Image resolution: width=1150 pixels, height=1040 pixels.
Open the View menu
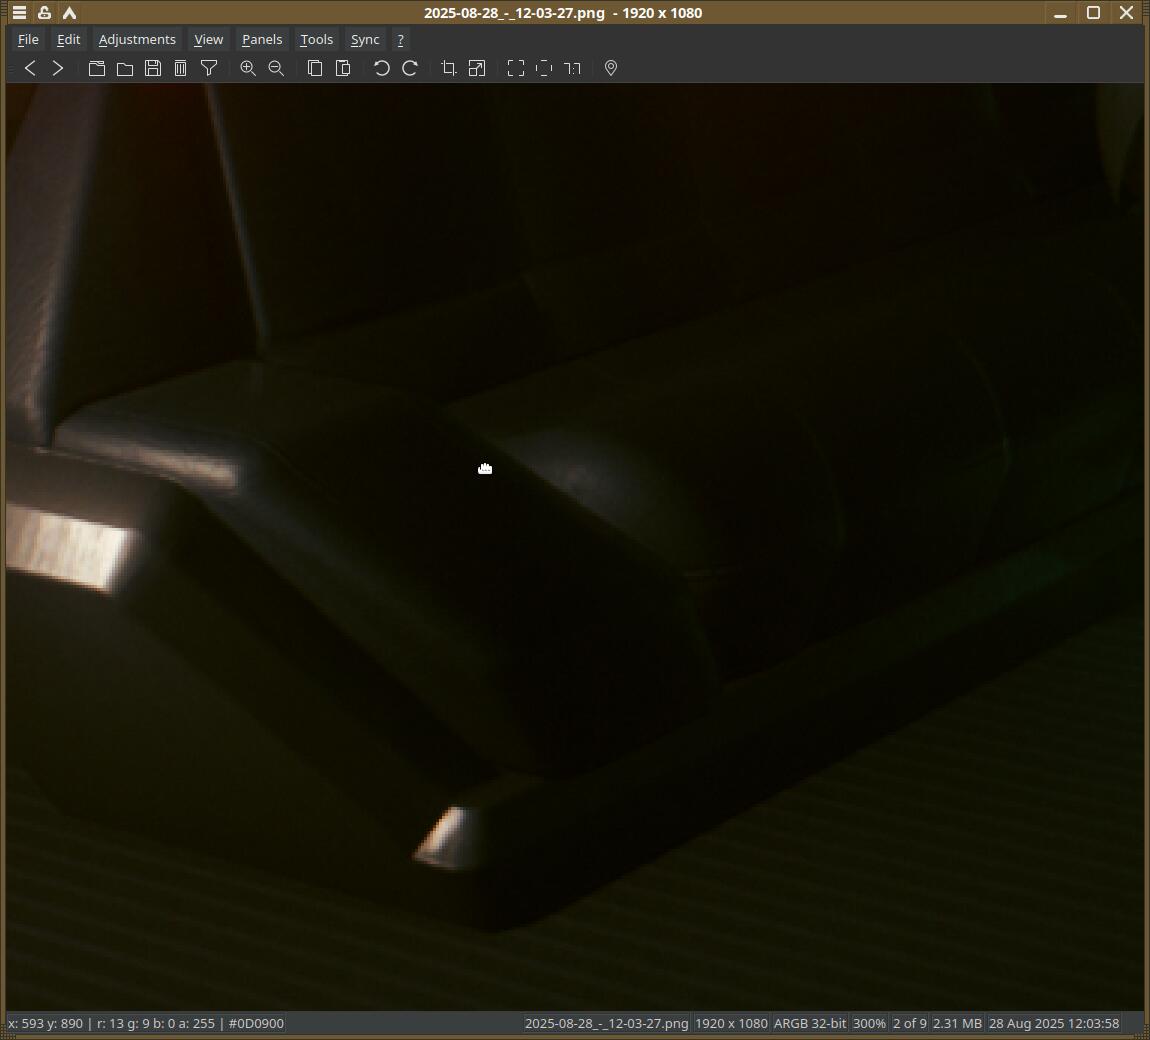tap(208, 40)
